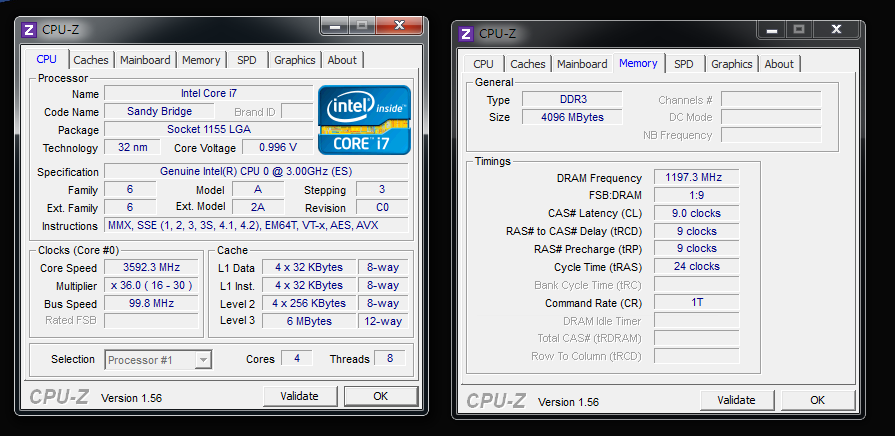895x436 pixels.
Task: Click the Ext. Model value 2A
Action: (258, 207)
